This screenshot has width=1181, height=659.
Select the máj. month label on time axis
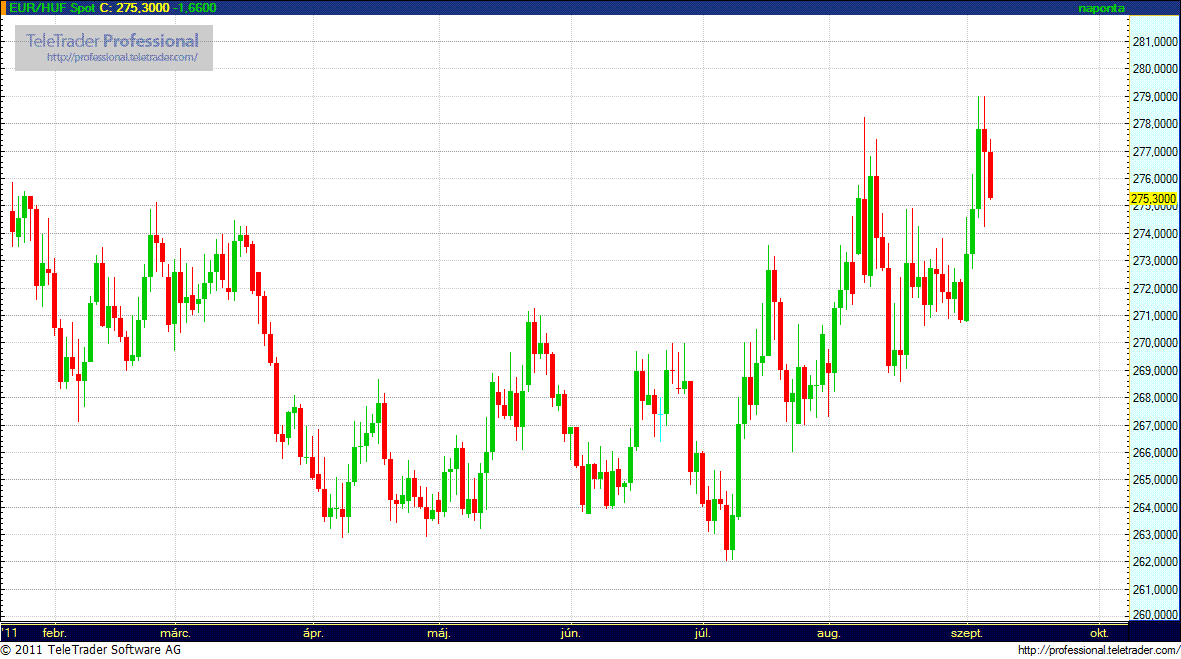coord(439,633)
